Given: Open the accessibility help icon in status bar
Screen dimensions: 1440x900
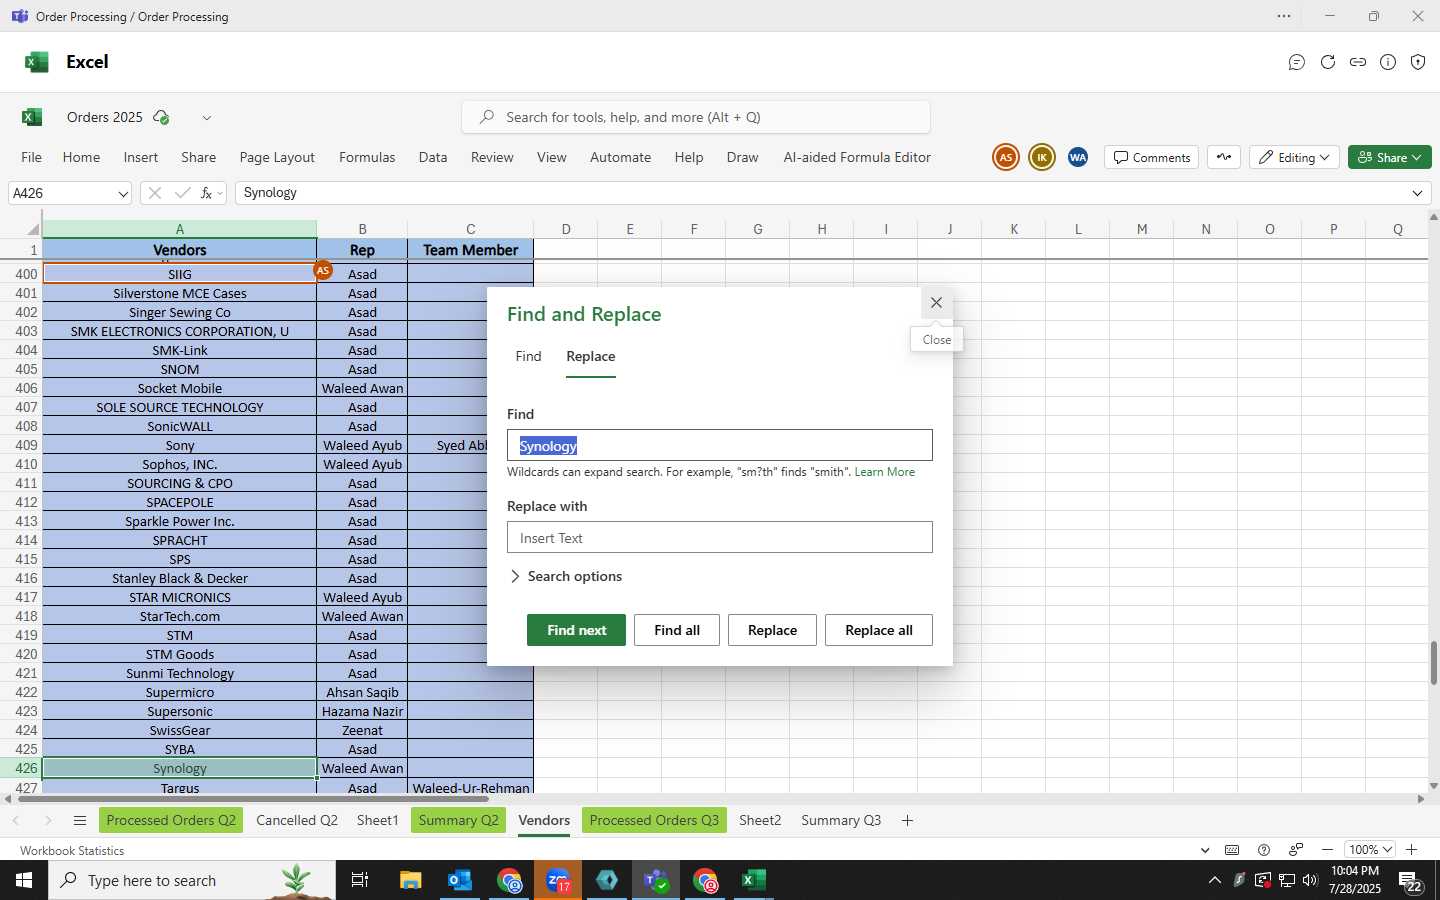Looking at the screenshot, I should (x=1264, y=850).
